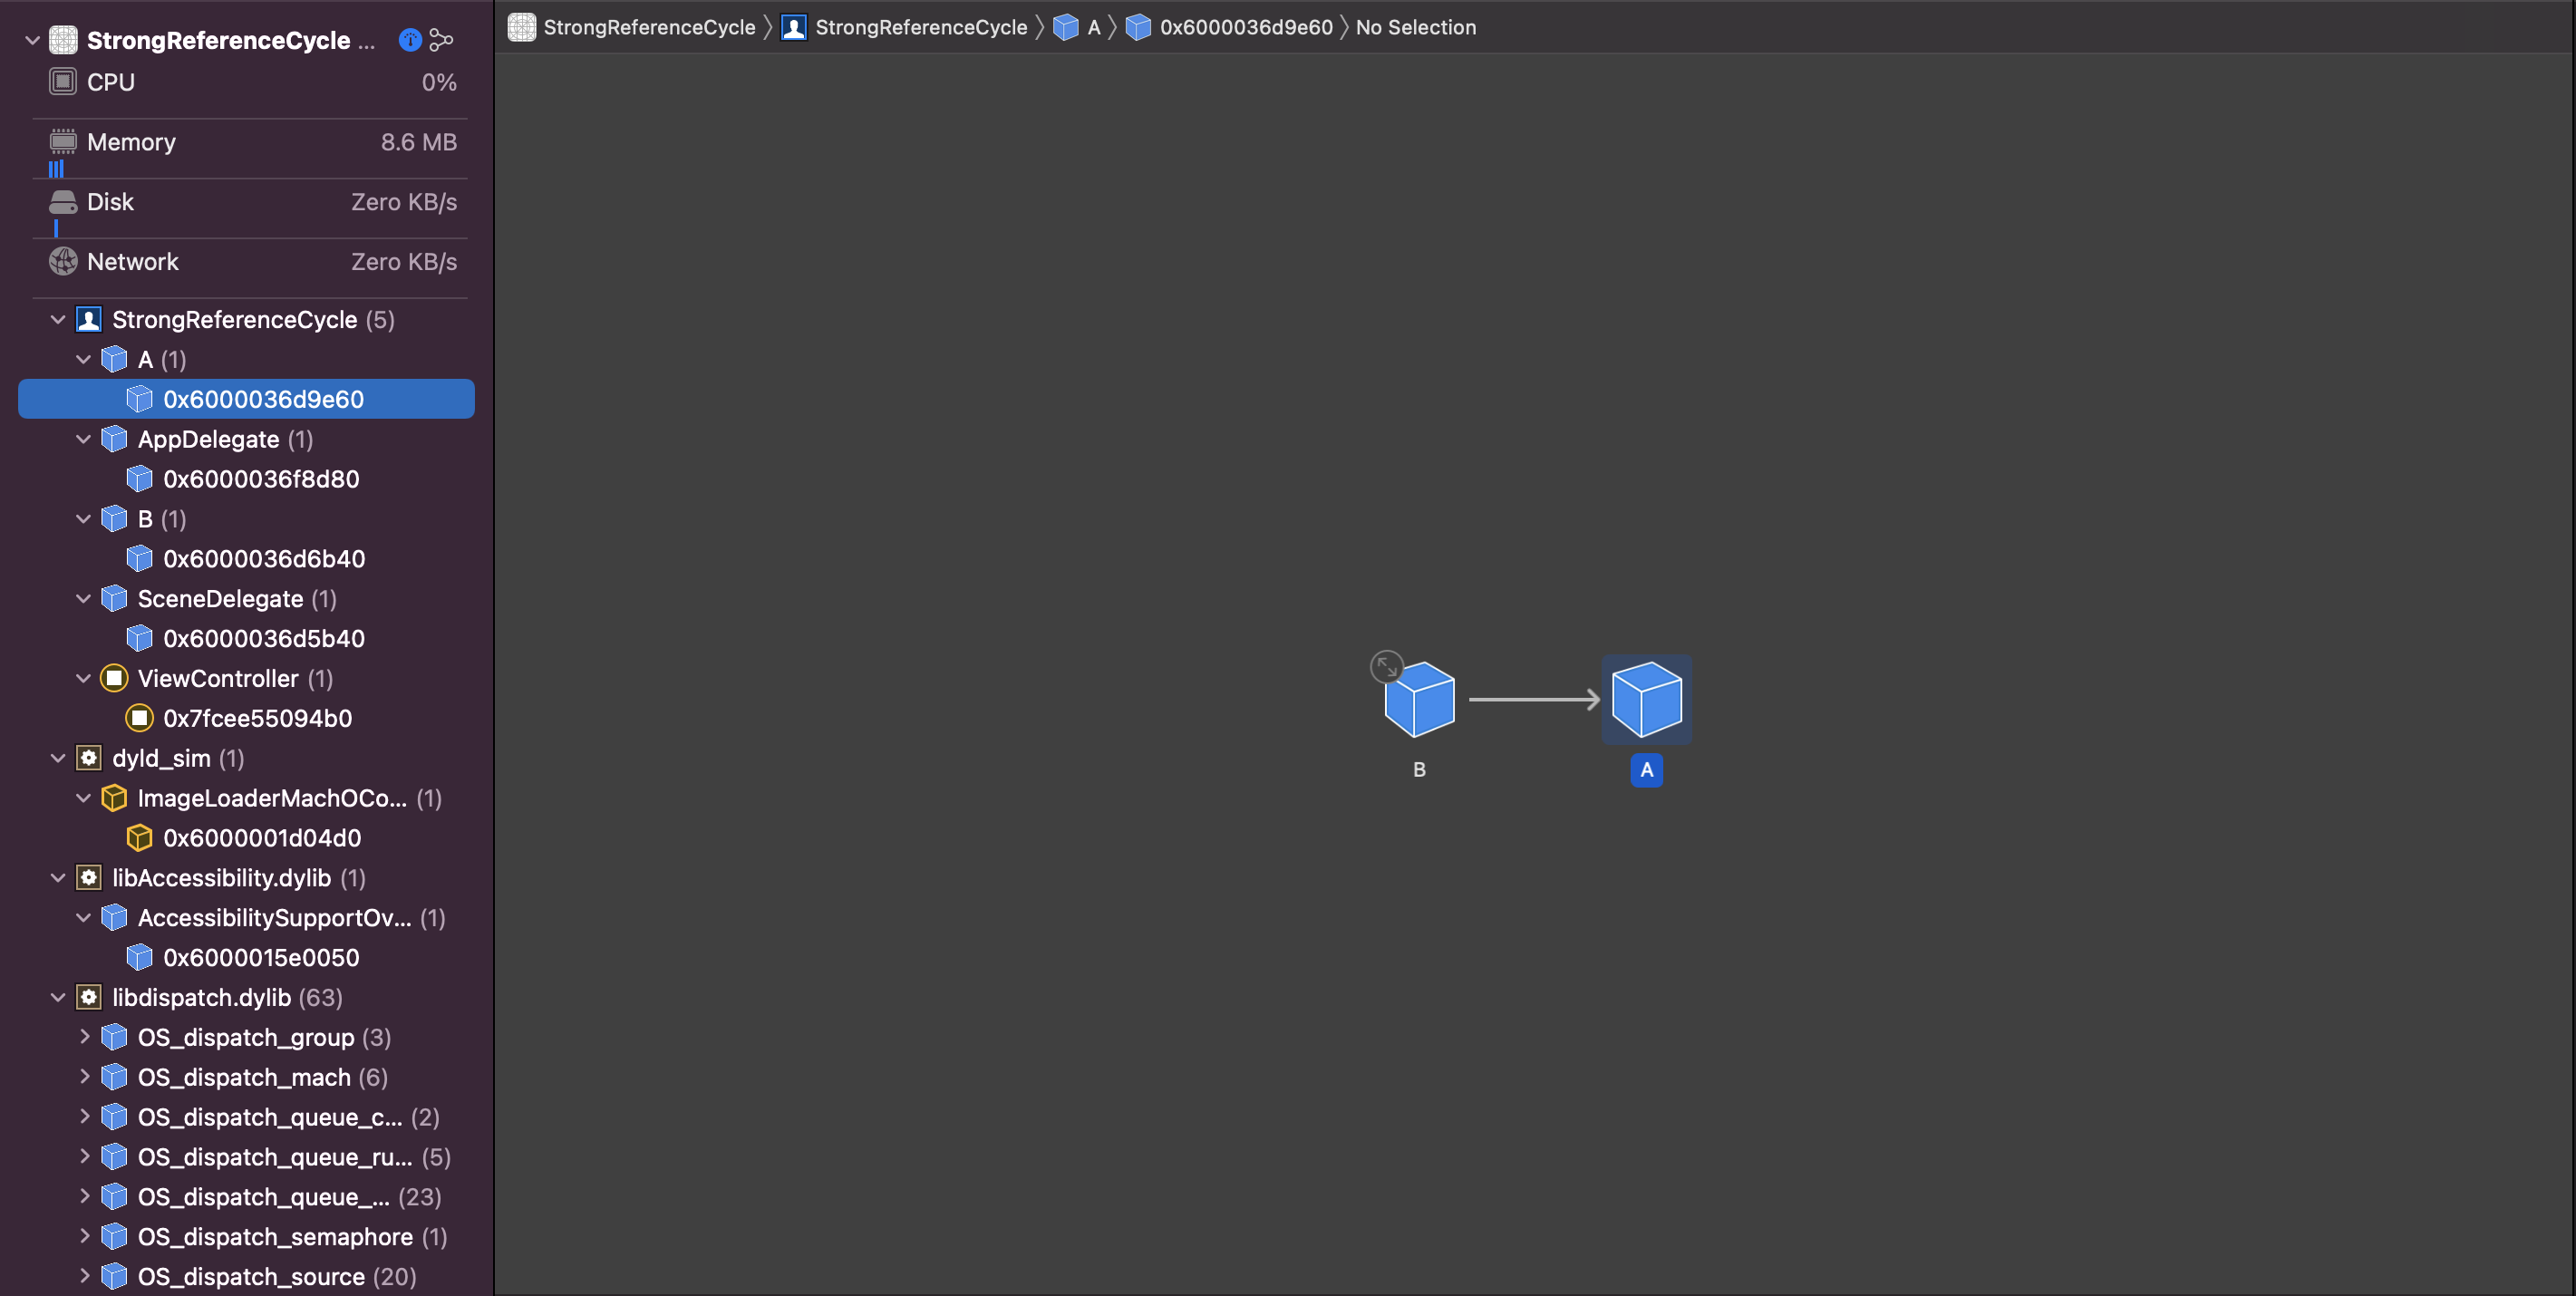2576x1296 pixels.
Task: Click the AppDelegate cube icon
Action: [112, 438]
